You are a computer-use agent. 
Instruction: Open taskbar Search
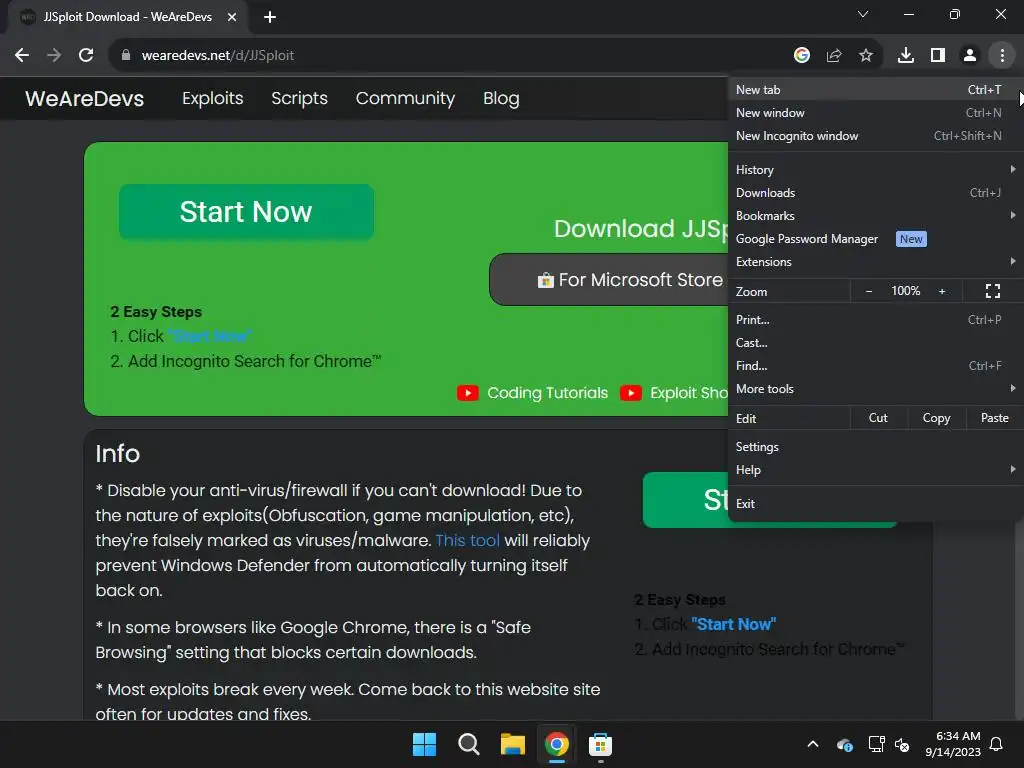[x=468, y=744]
